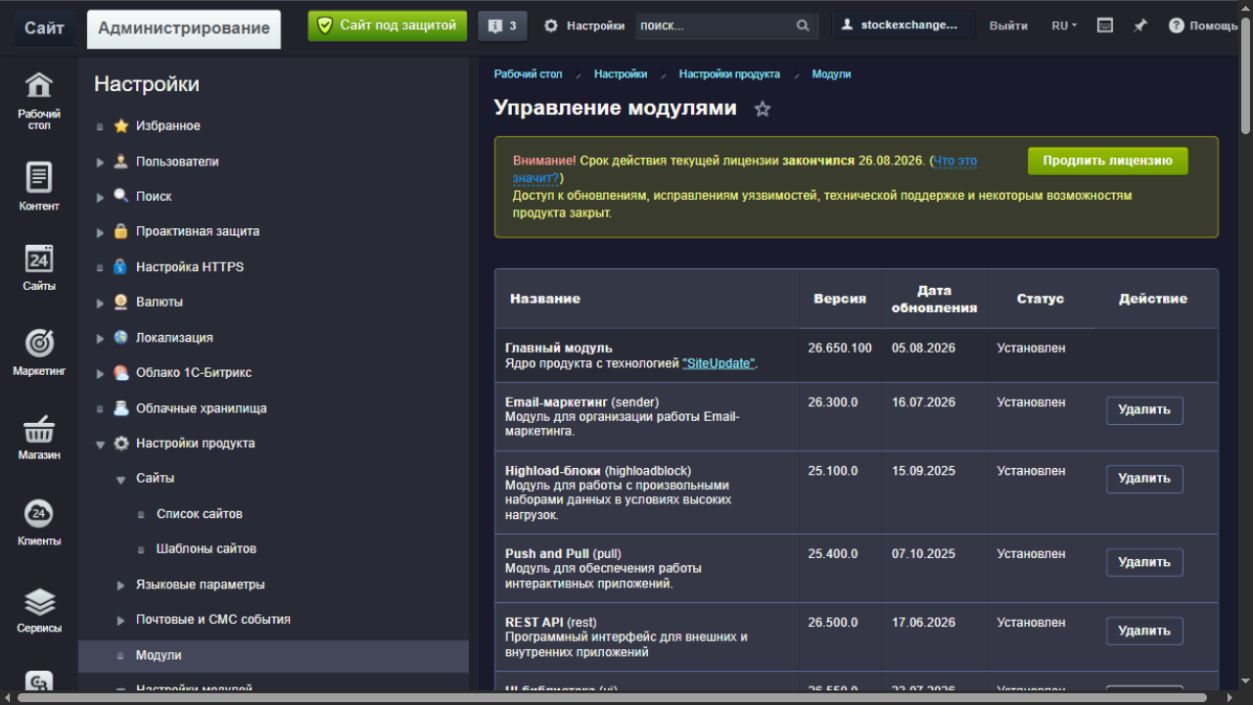Sort by the Версия column header
1253x705 pixels.
click(x=839, y=299)
